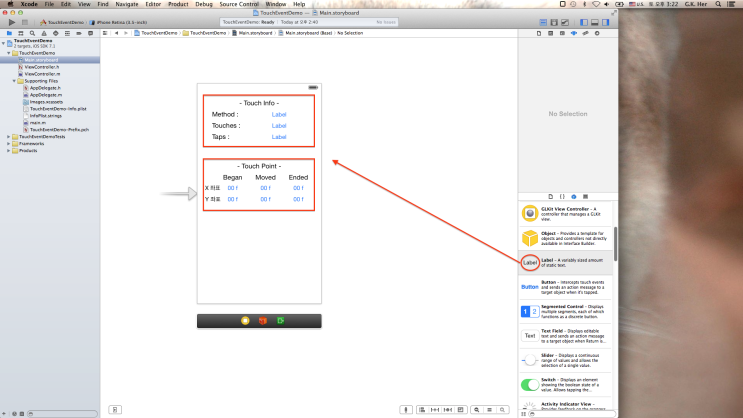Click the View Controller dock icon below the scene
Viewport: 743px width, 418px height.
pos(245,321)
